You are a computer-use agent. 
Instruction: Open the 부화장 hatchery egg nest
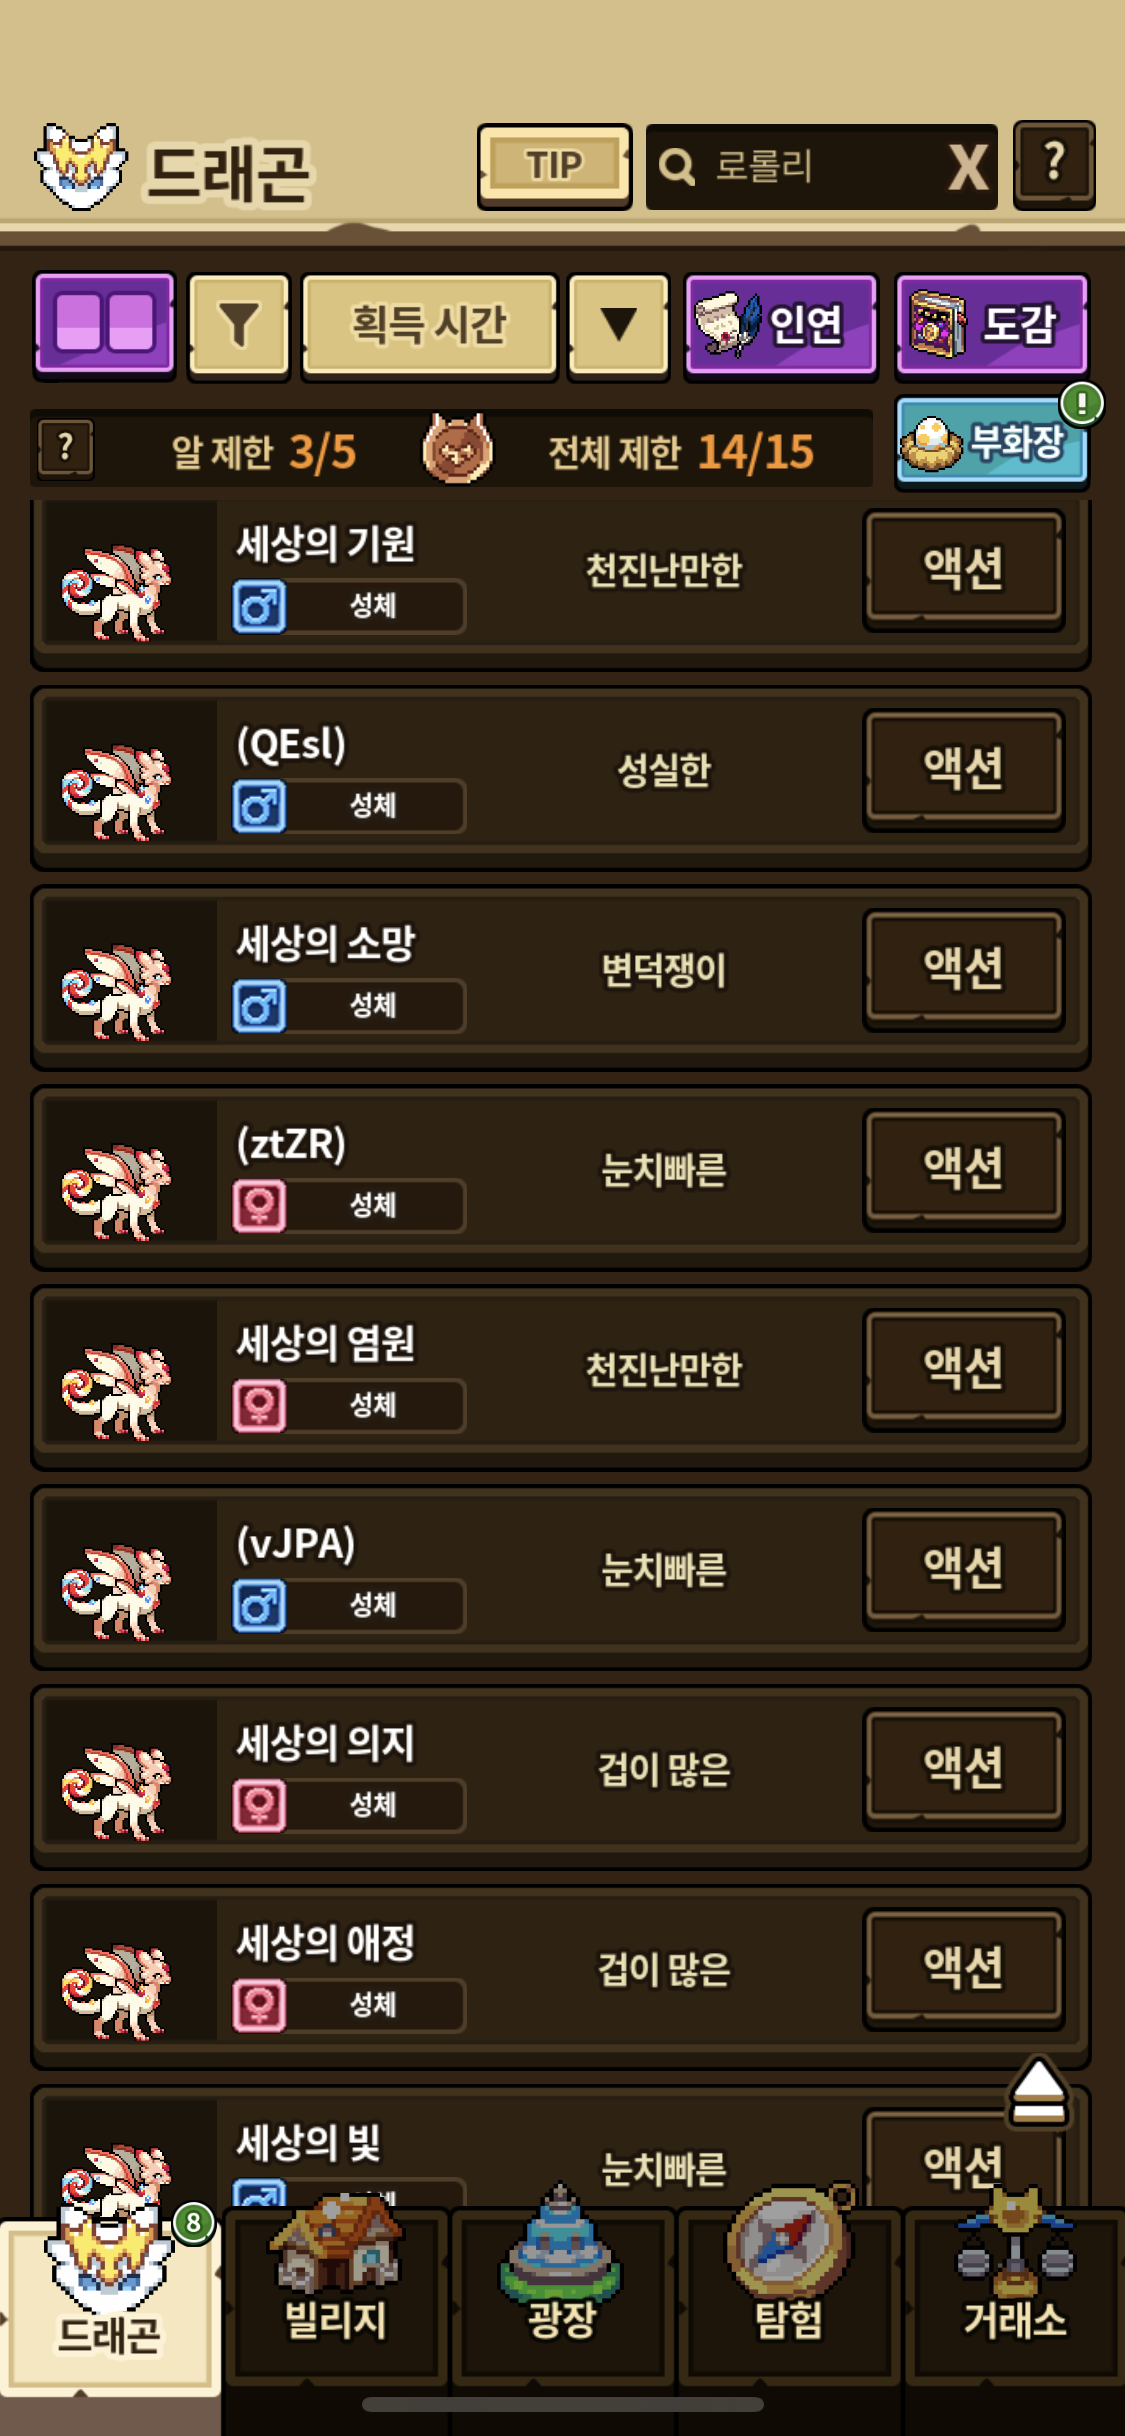tap(991, 442)
